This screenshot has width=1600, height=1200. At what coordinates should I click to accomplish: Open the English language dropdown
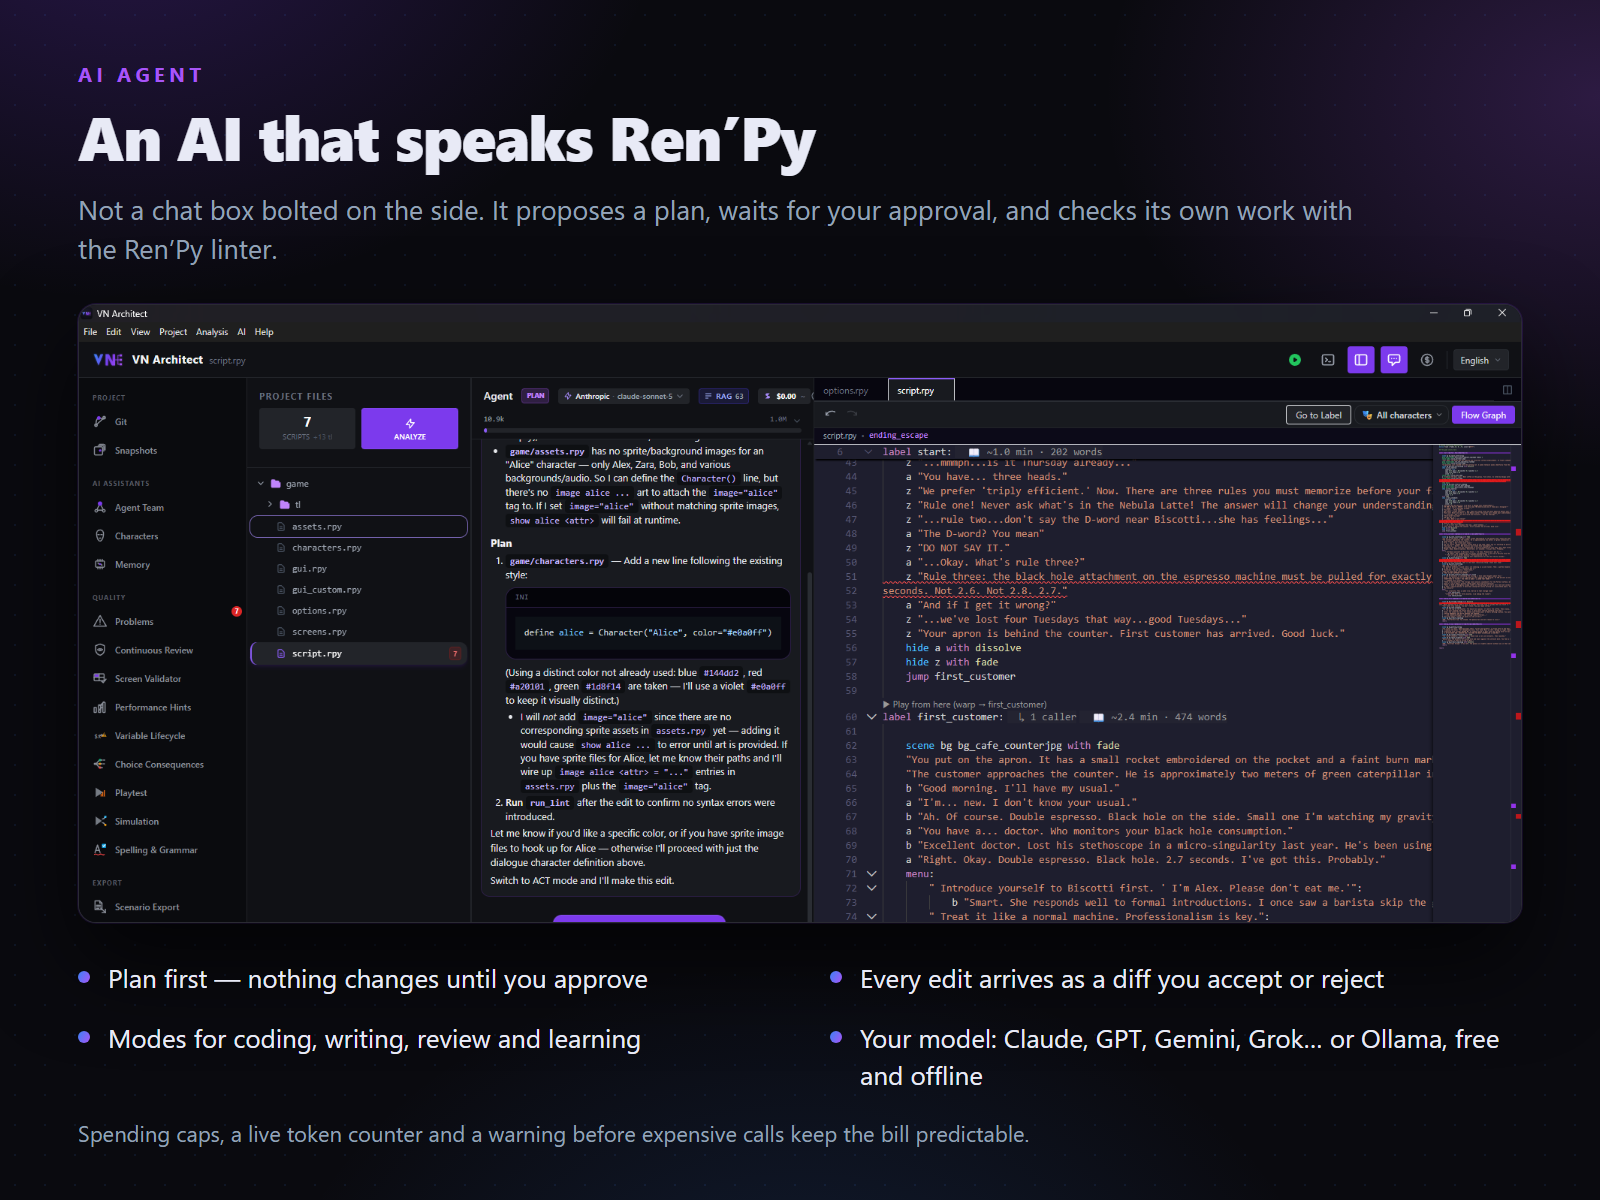pos(1480,360)
